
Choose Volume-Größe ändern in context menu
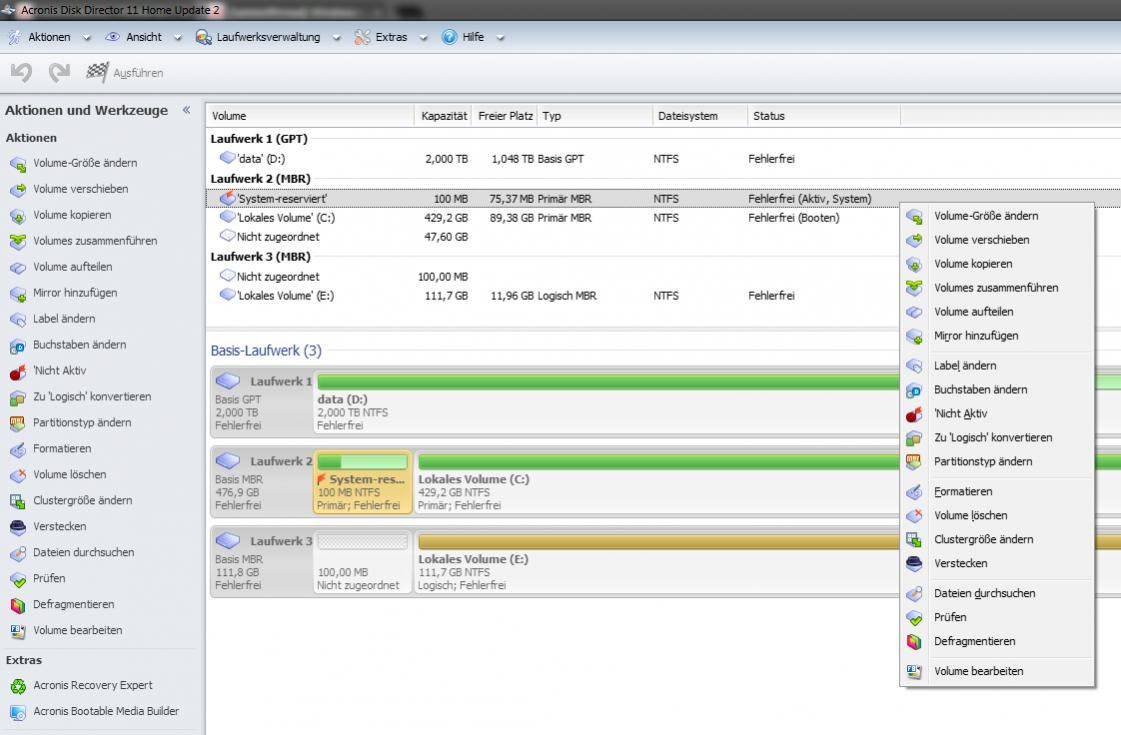coord(997,216)
